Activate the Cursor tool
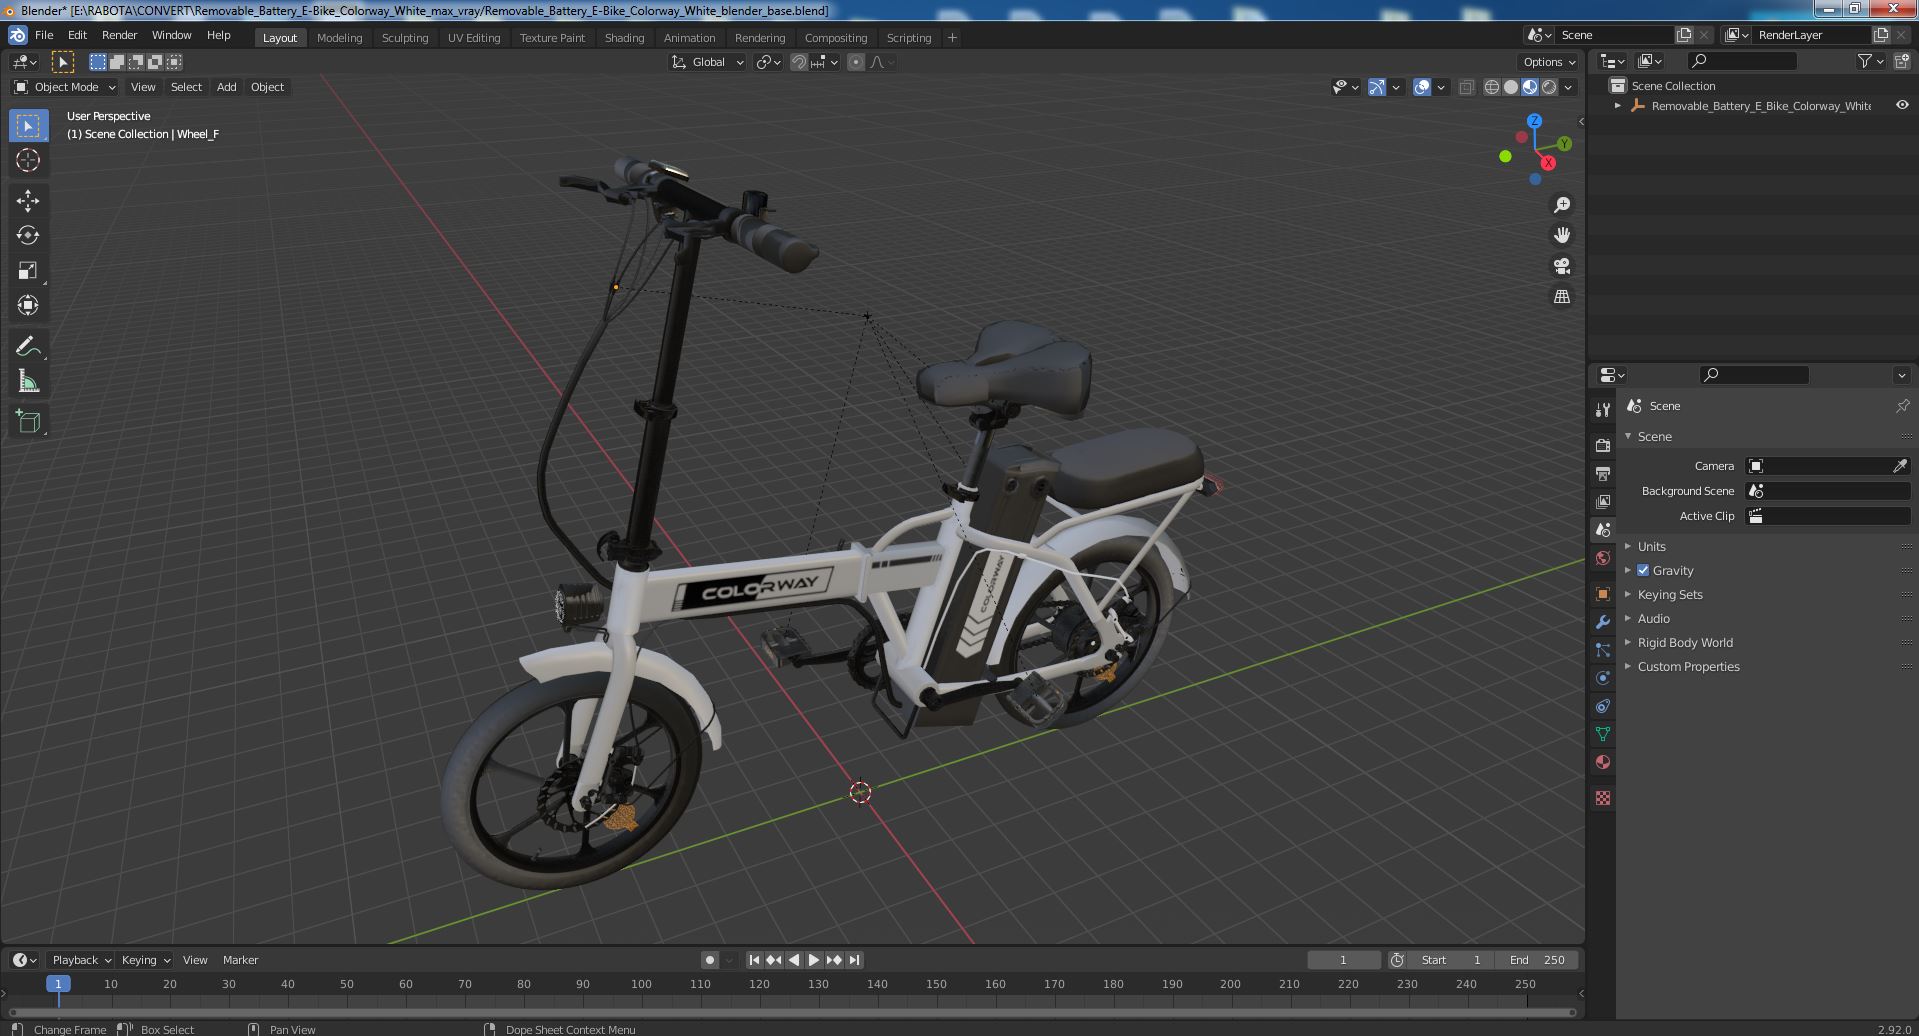The image size is (1919, 1036). tap(28, 160)
